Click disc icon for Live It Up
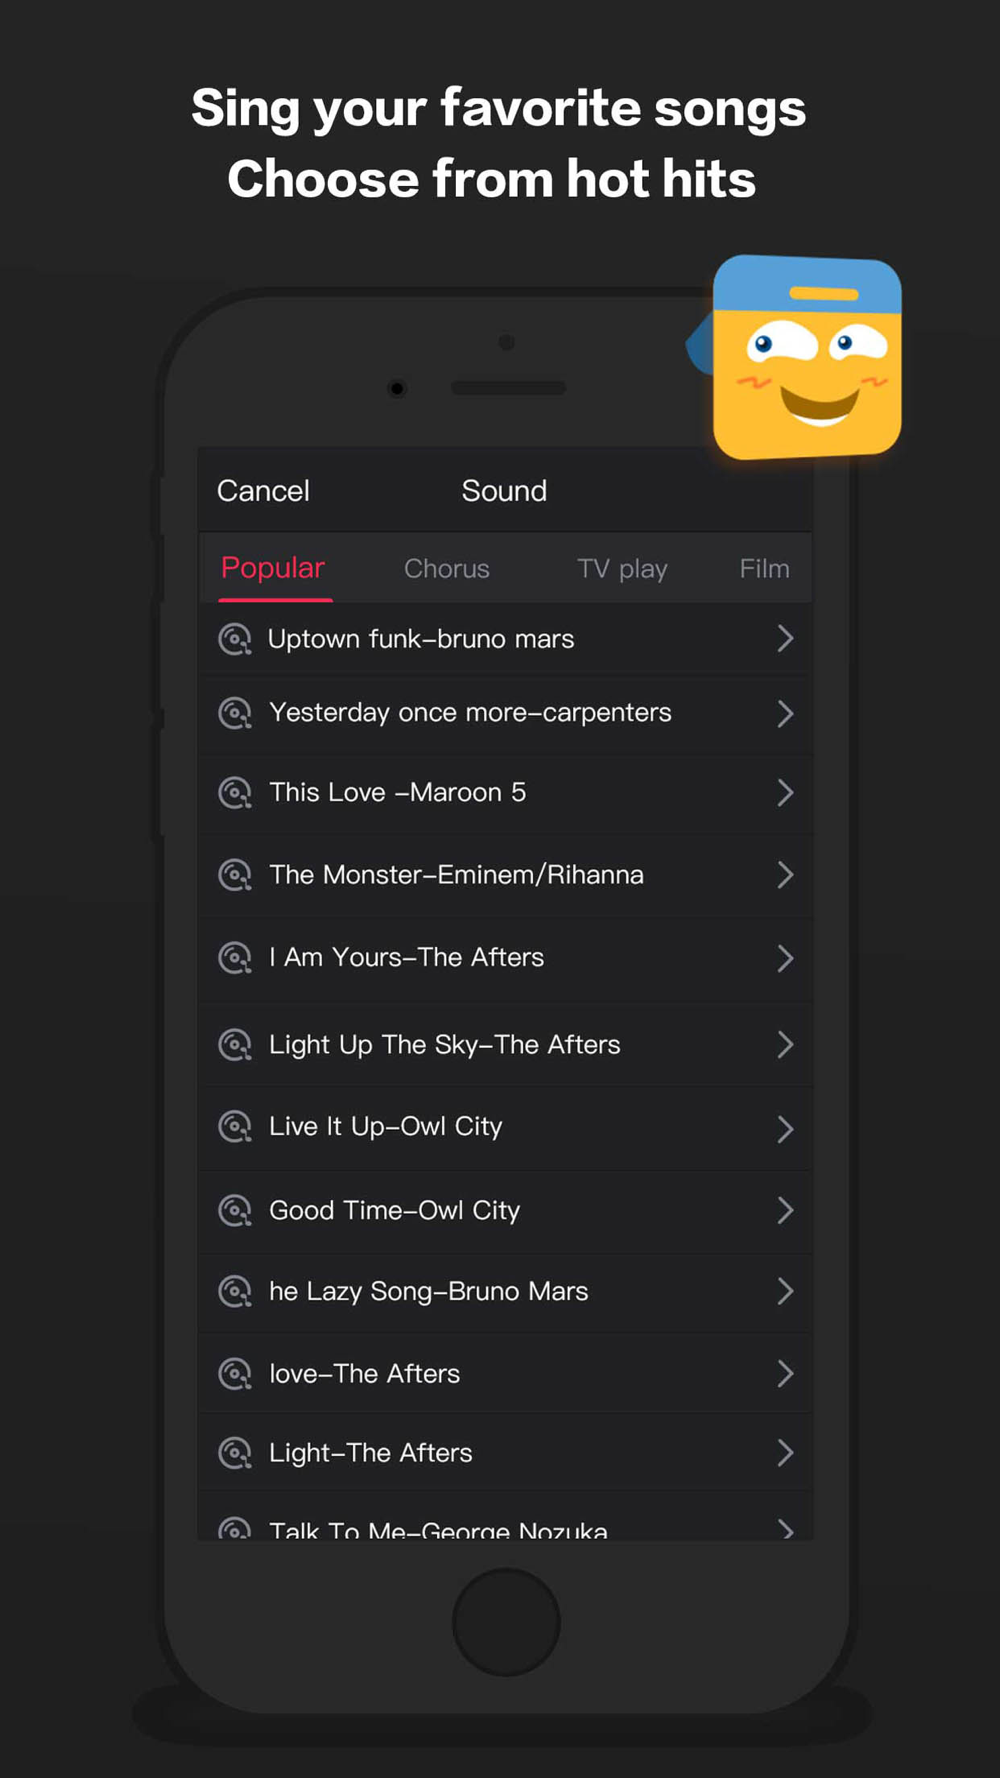Image resolution: width=1000 pixels, height=1778 pixels. coord(235,1127)
